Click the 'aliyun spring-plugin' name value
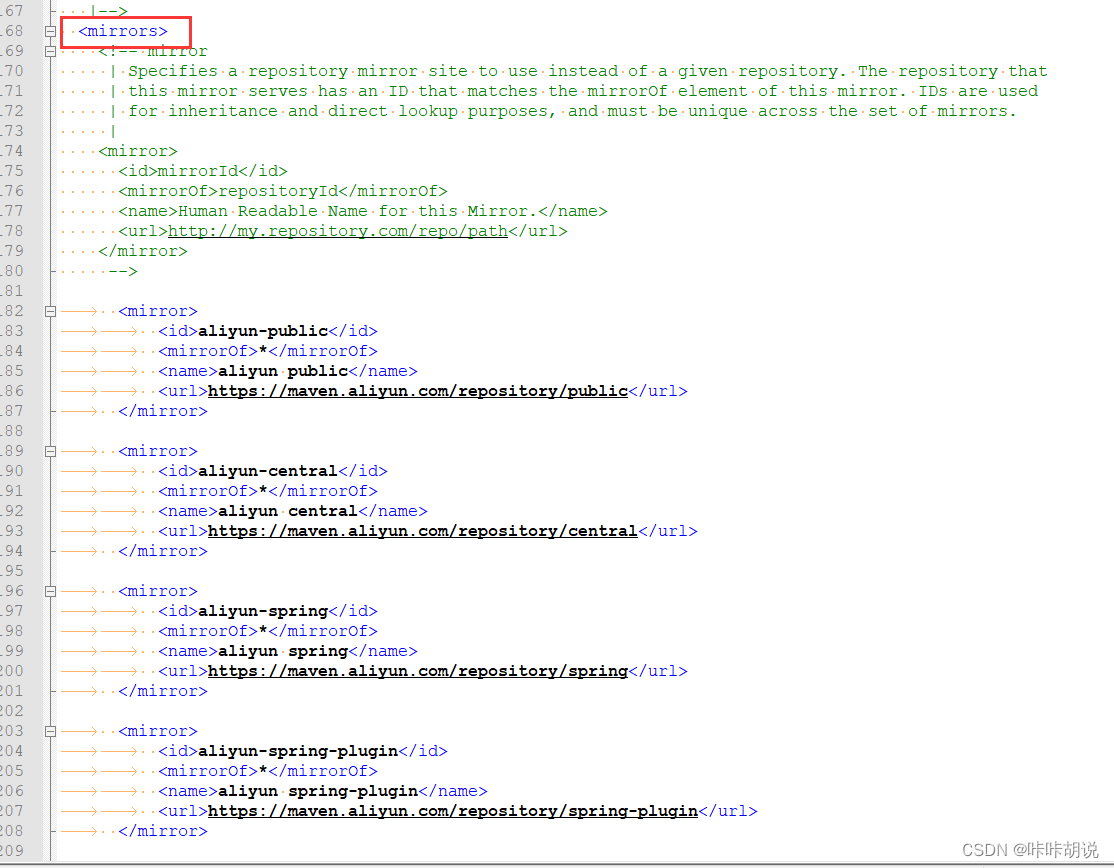The width and height of the screenshot is (1114, 868). (318, 791)
